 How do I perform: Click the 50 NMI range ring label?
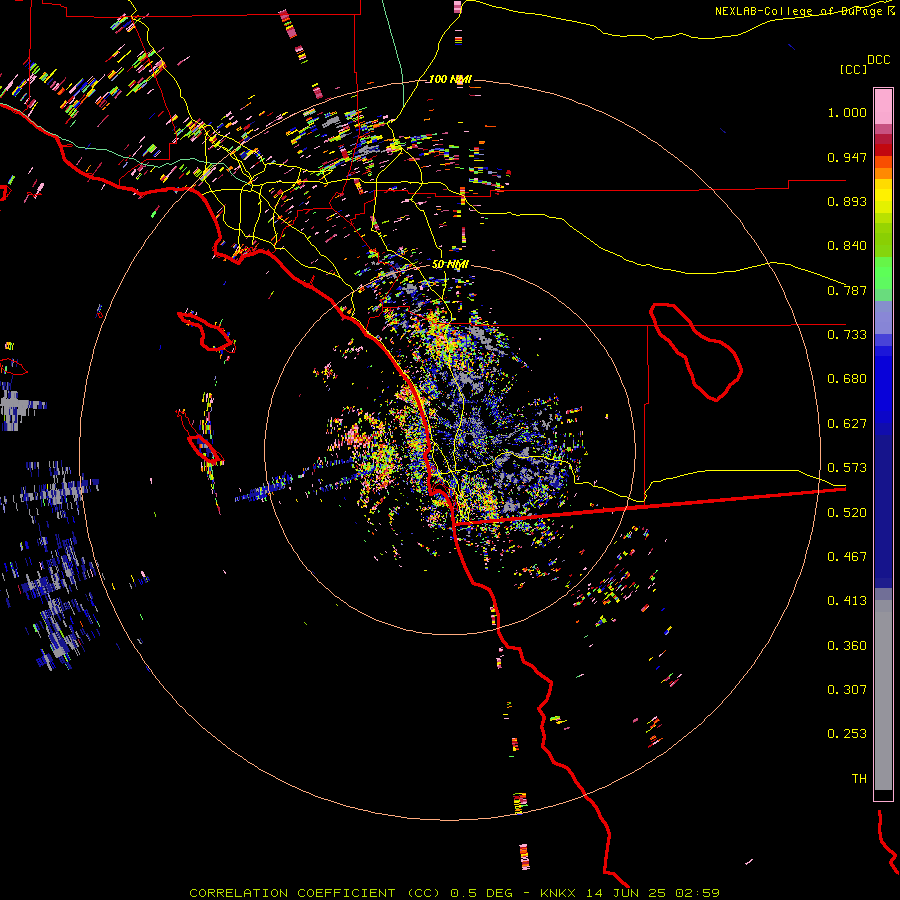450,265
